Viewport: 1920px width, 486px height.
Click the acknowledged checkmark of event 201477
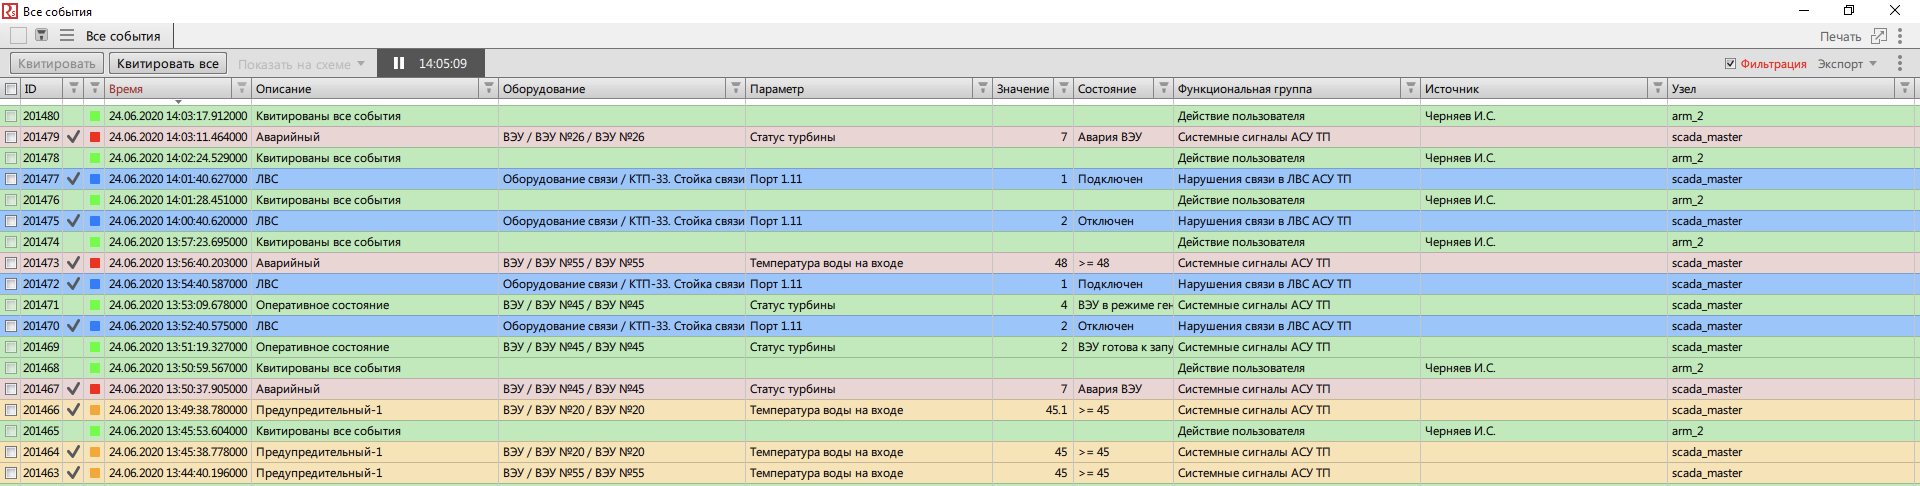click(x=73, y=179)
